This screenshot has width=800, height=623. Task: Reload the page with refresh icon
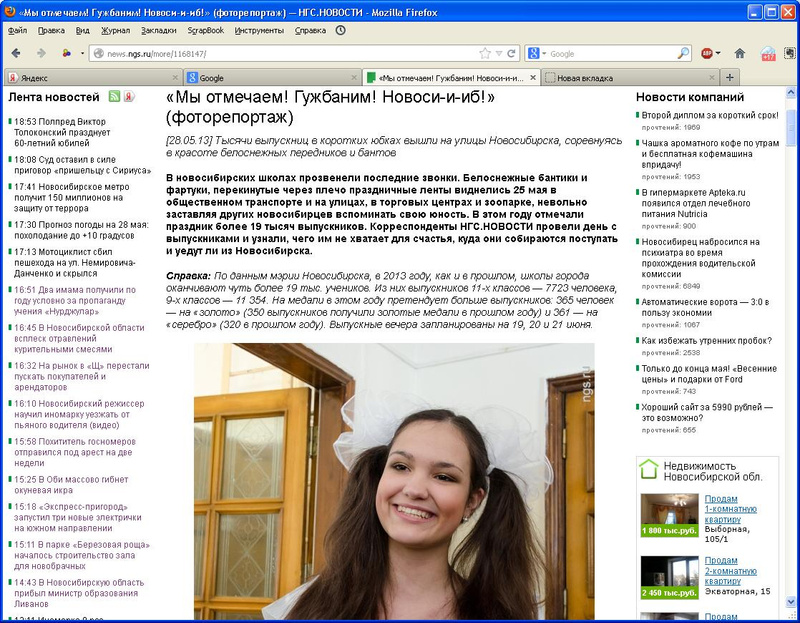point(513,53)
